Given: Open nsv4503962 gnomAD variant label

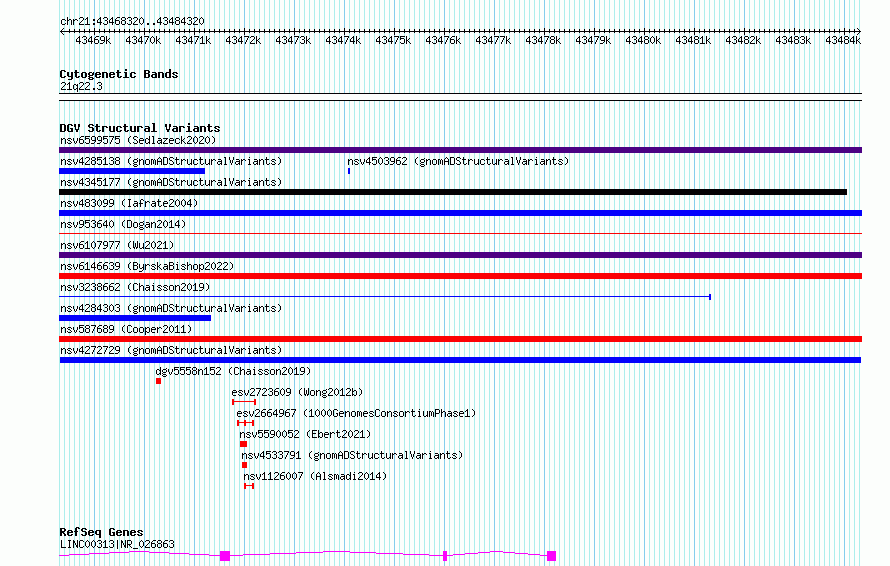Looking at the screenshot, I should (458, 161).
